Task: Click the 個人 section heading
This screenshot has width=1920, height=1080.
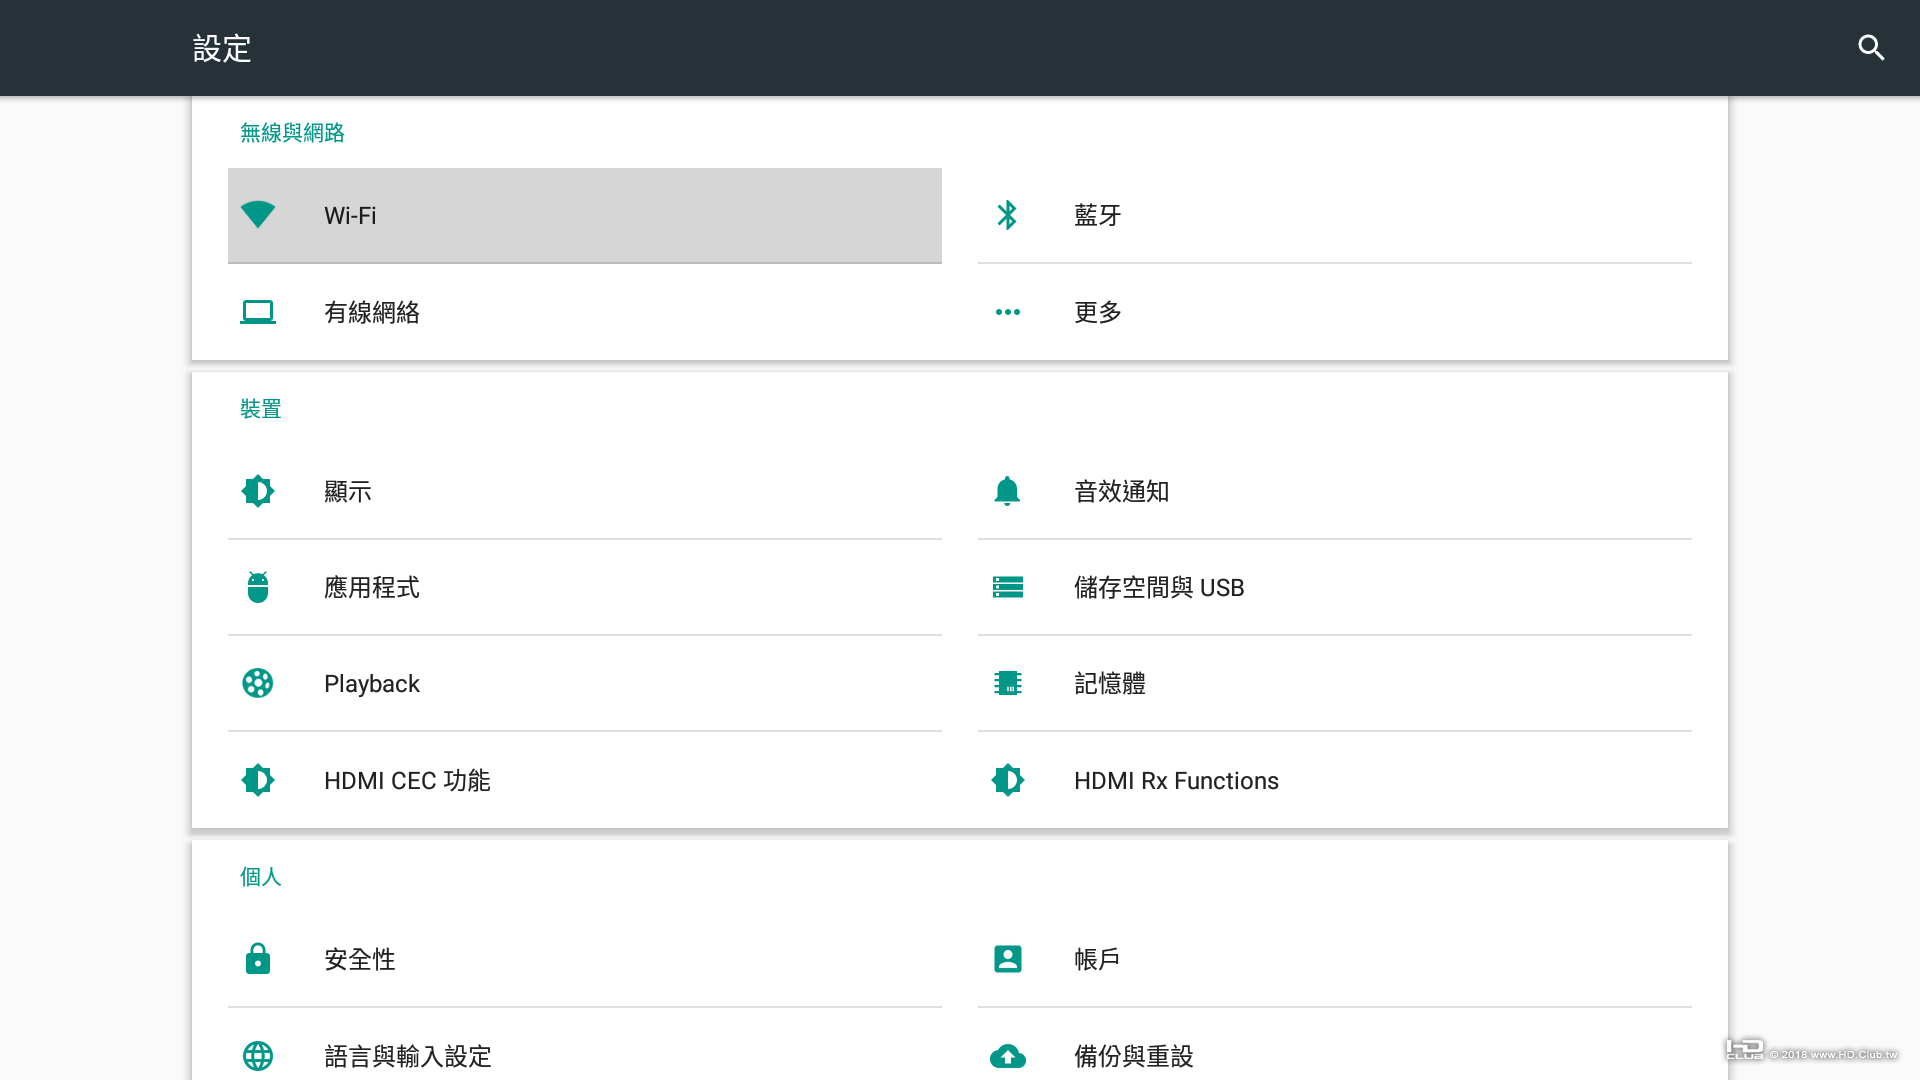Action: (x=261, y=877)
